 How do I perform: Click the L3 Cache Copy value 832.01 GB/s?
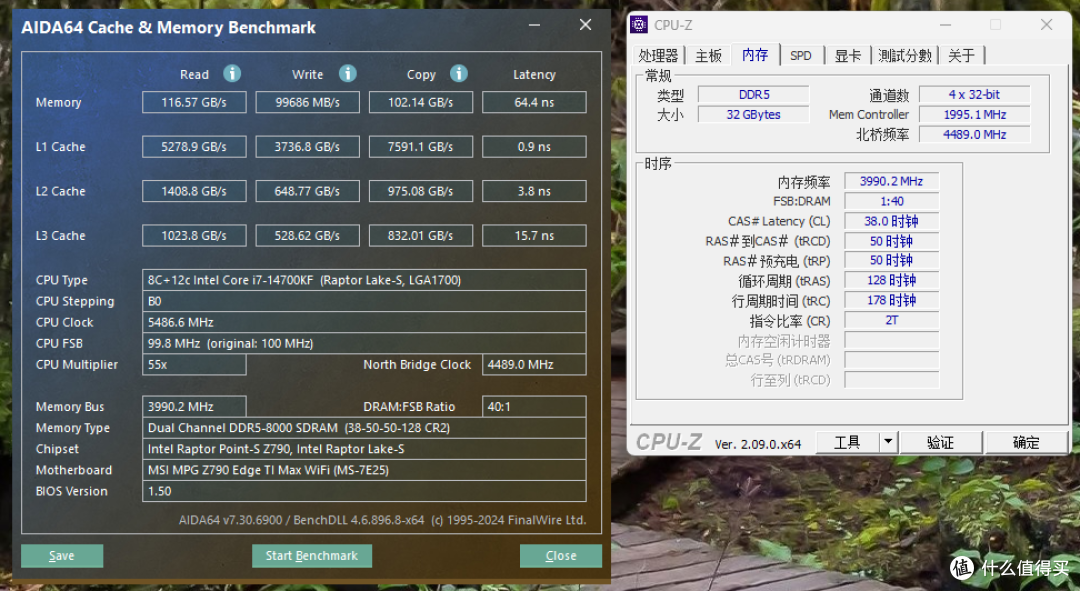(x=421, y=236)
